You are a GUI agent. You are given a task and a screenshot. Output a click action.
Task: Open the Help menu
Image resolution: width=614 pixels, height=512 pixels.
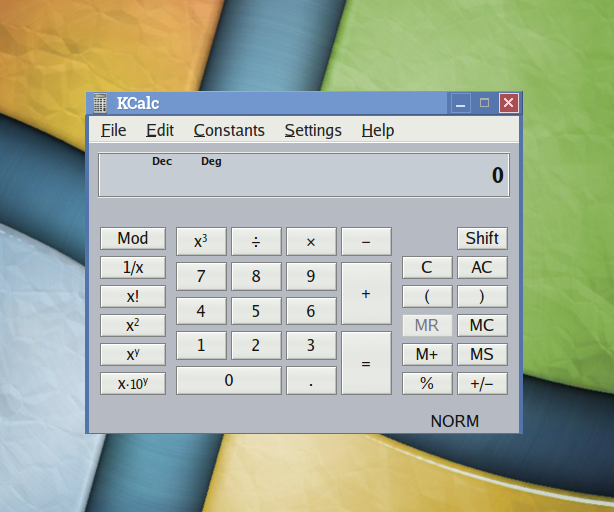coord(377,130)
